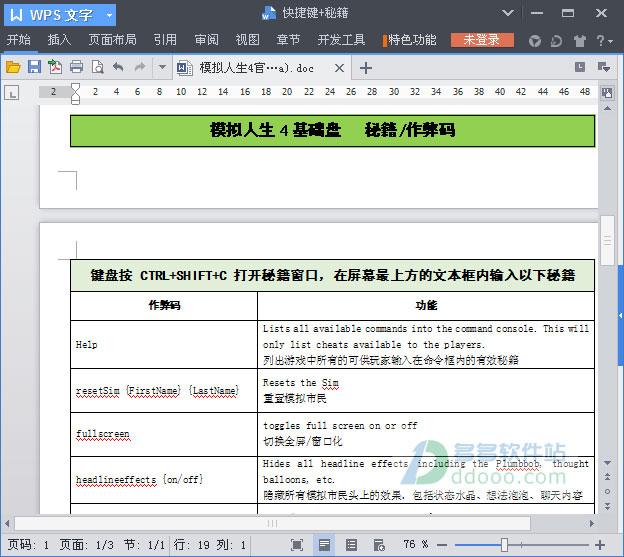Export the document to PDF

(x=55, y=67)
